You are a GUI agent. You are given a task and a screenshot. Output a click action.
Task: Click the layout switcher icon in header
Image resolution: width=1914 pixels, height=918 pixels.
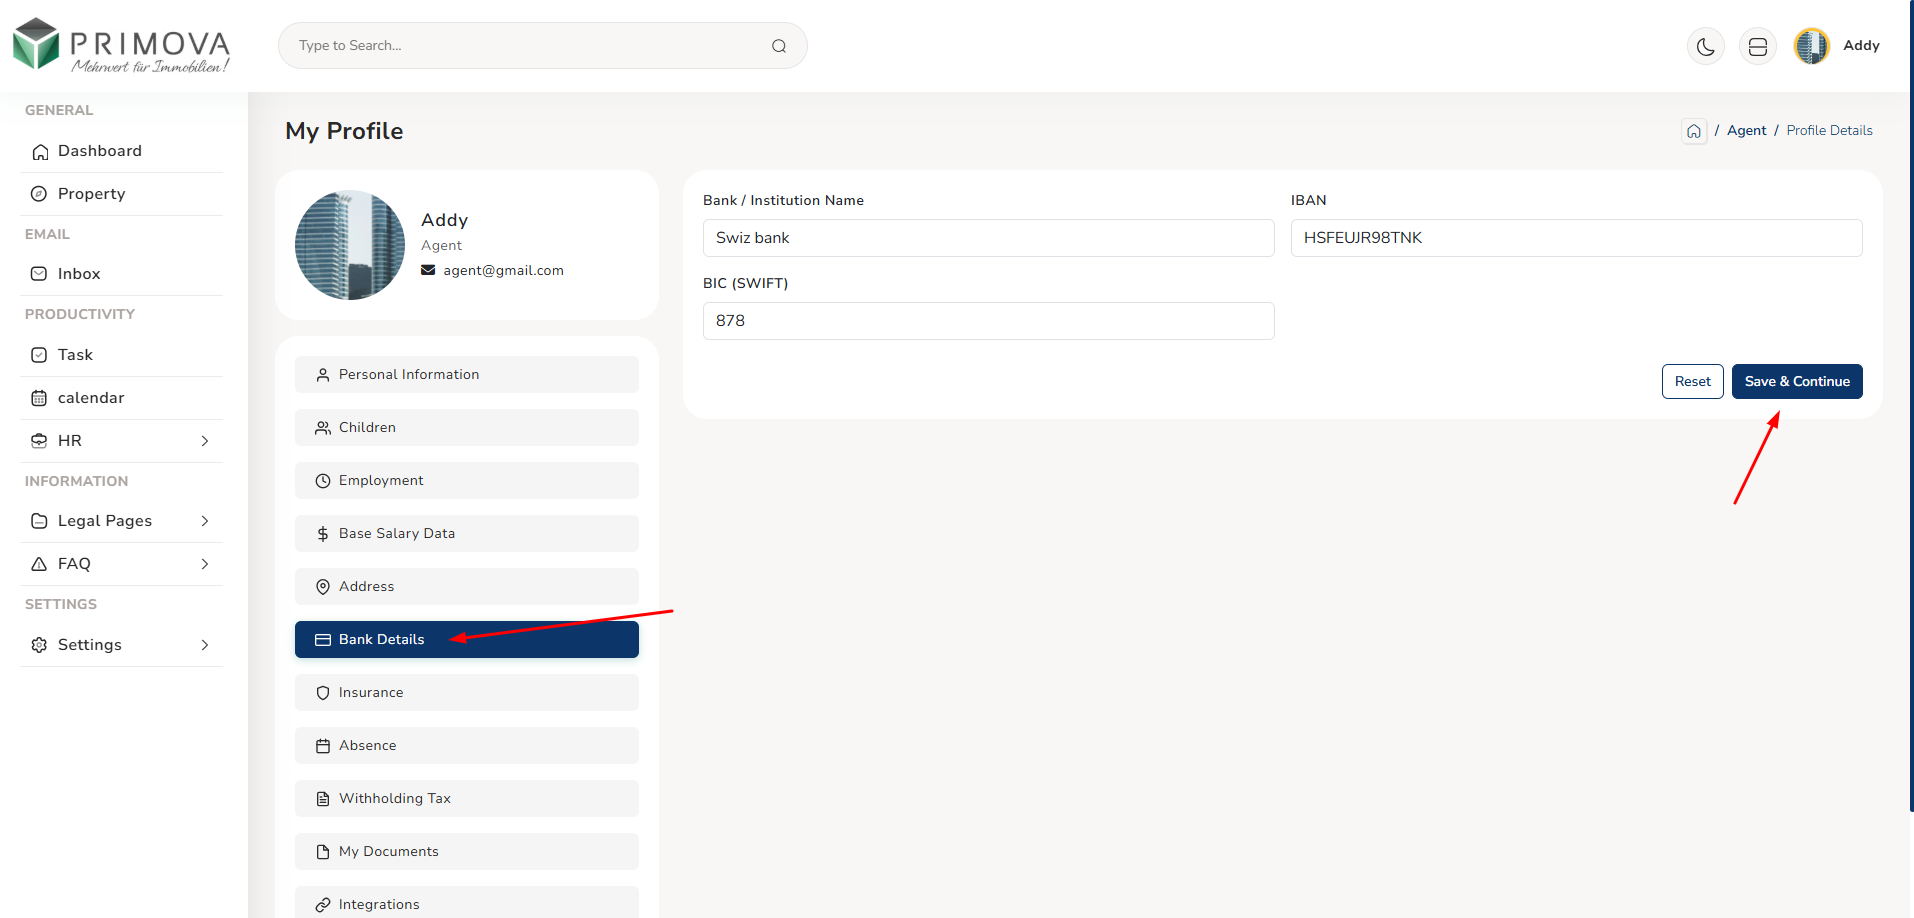[x=1757, y=46]
